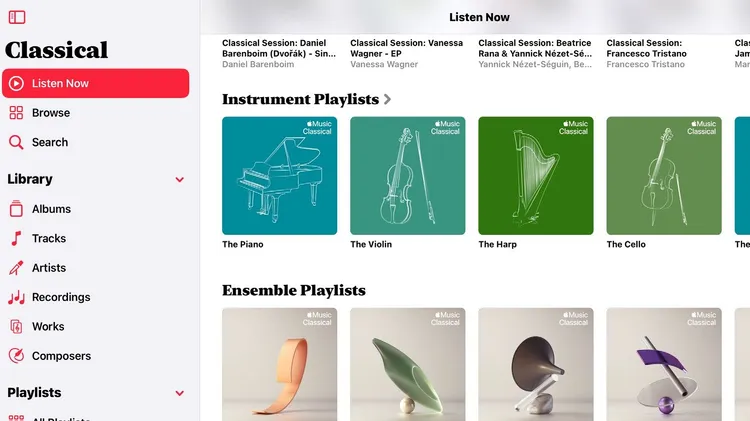Open The Harp playlist cover
The width and height of the screenshot is (750, 421).
536,176
